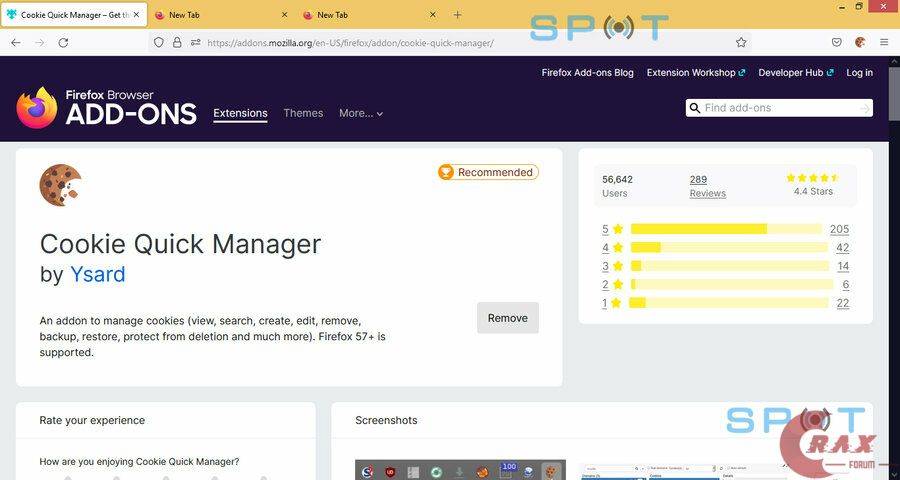
Task: Submit search with arrow icon
Action: 864,108
